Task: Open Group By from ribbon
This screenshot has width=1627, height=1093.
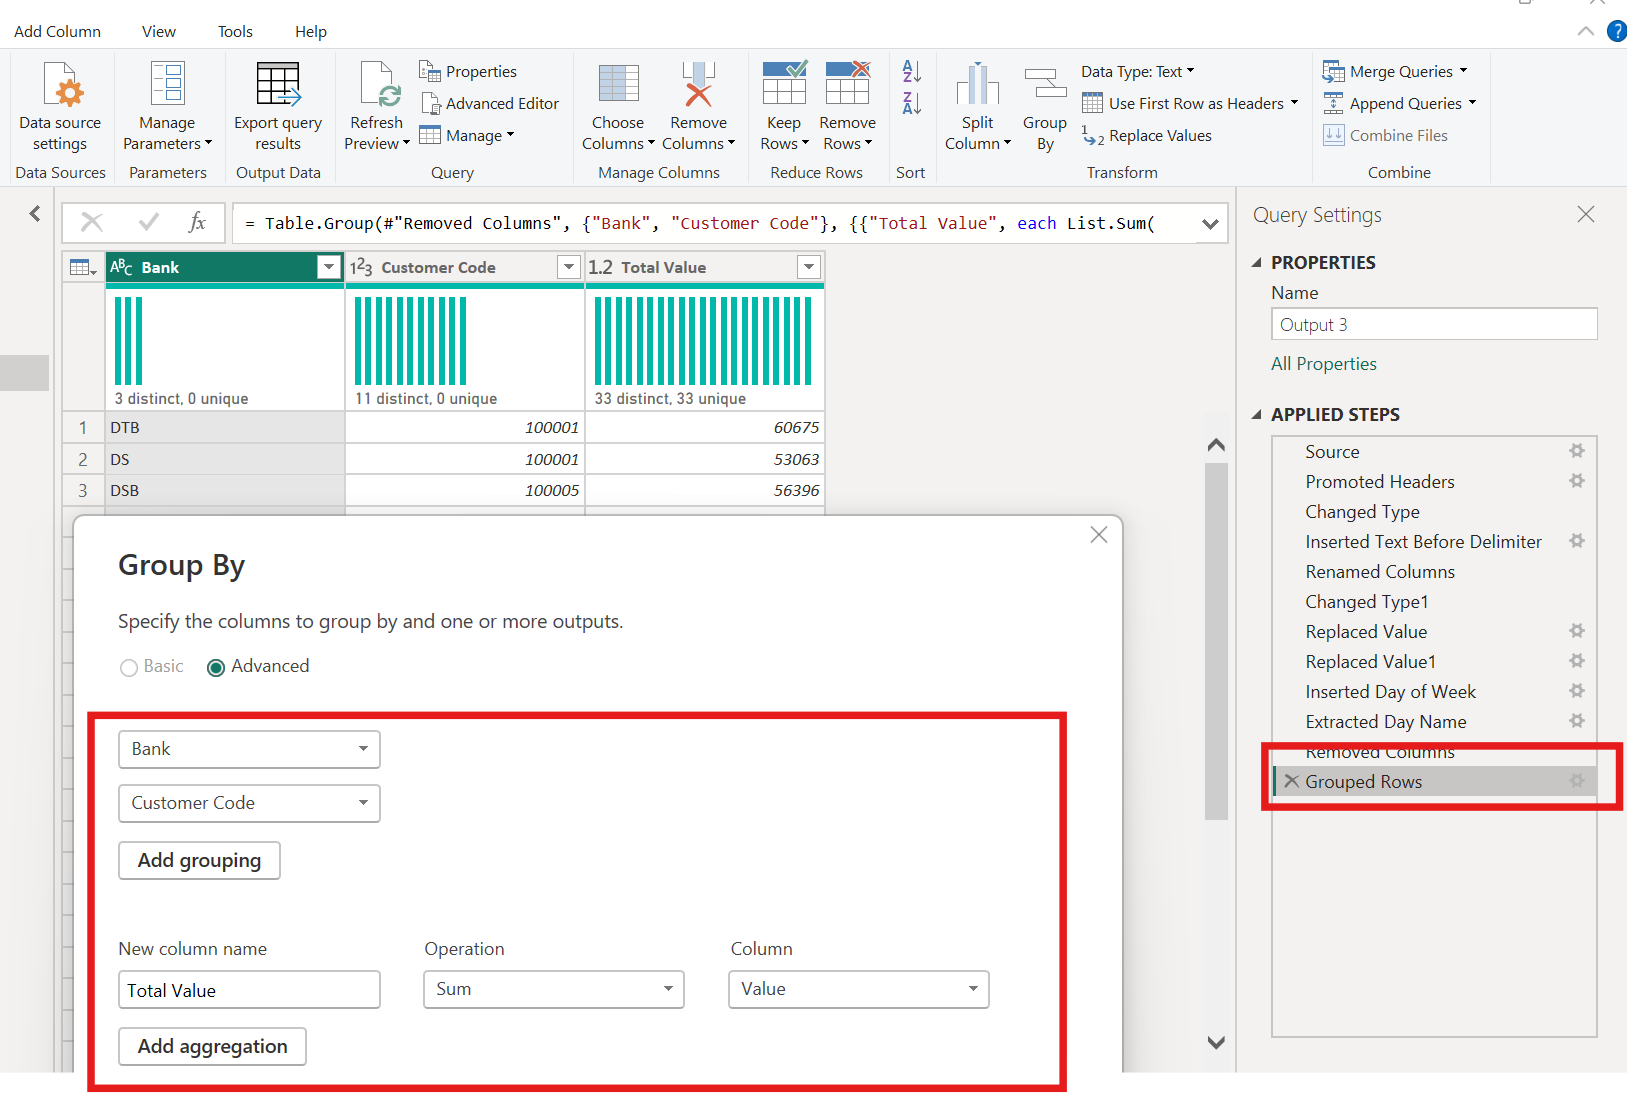Action: click(x=1045, y=106)
